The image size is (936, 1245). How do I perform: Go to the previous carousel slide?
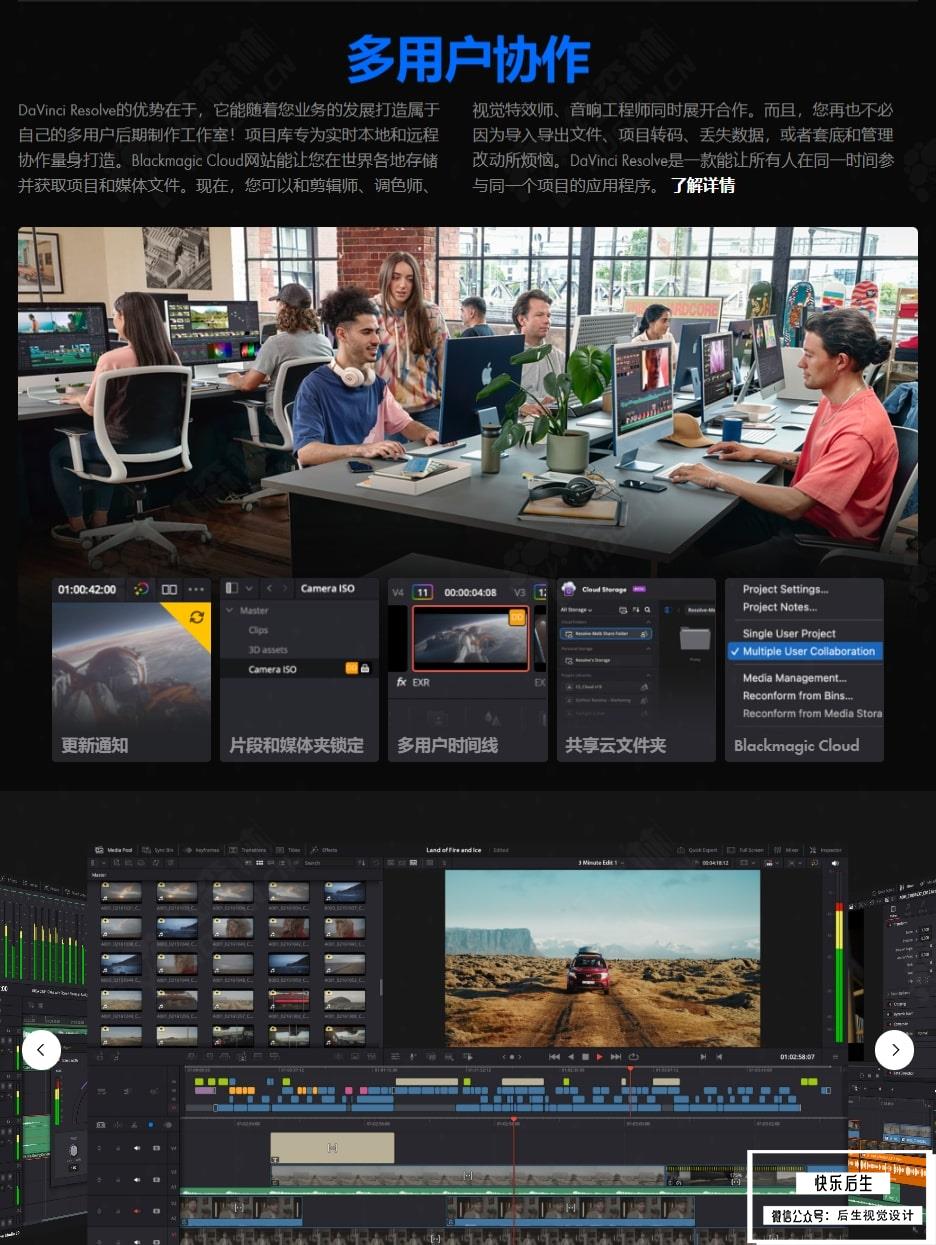(41, 1050)
